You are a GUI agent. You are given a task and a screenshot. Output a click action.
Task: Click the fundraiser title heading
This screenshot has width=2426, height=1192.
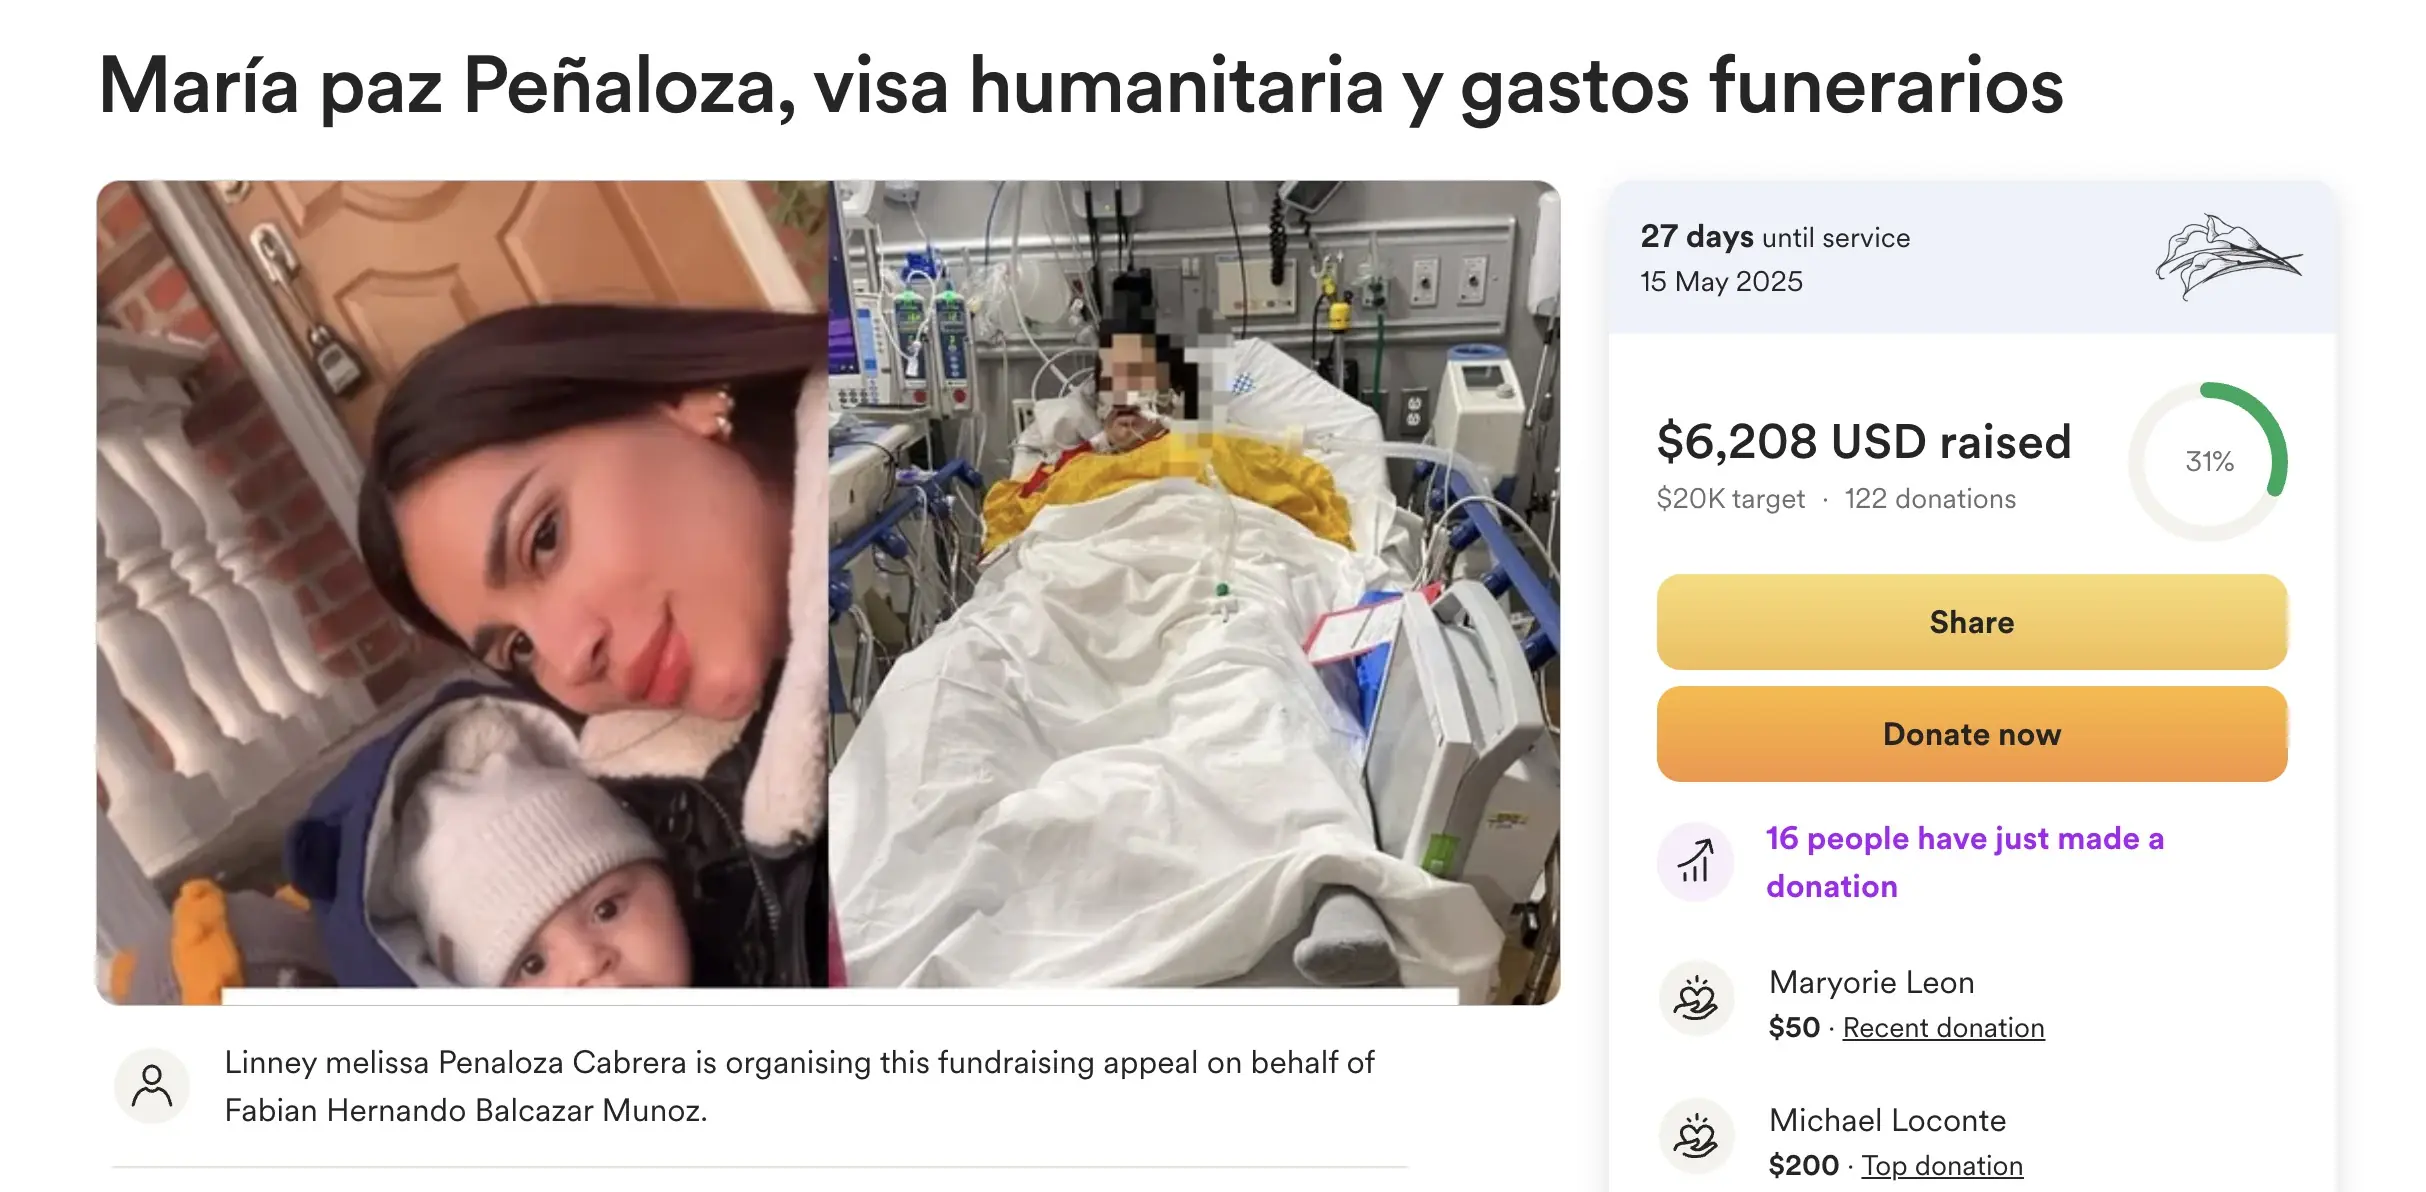pyautogui.click(x=1081, y=87)
